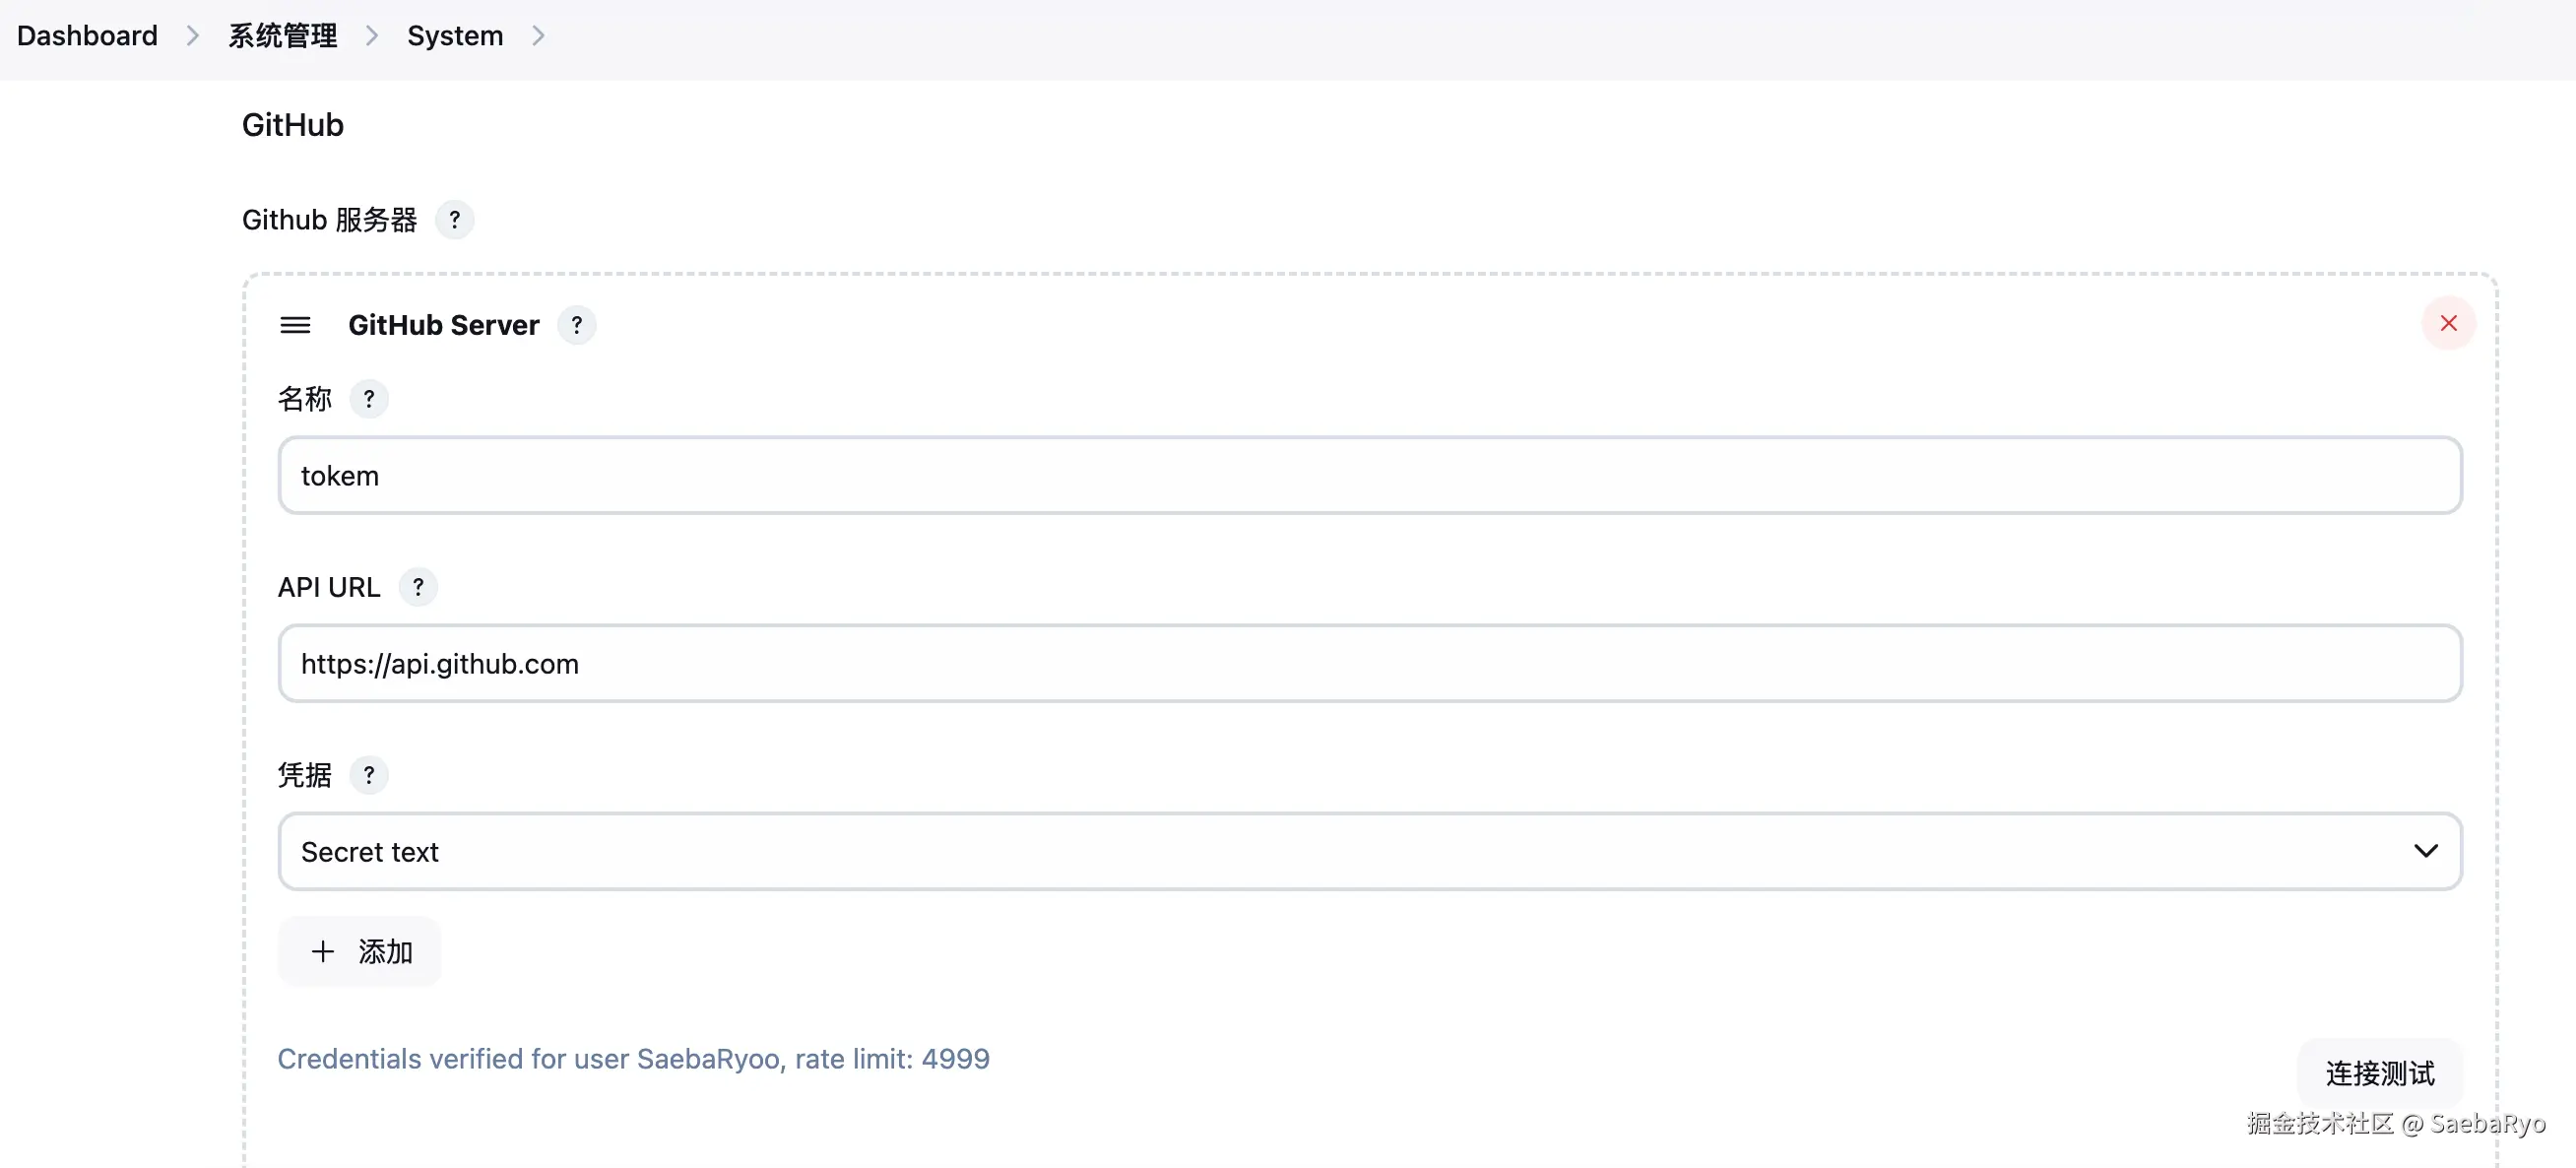Click the Github 服务器 help icon
The width and height of the screenshot is (2576, 1168).
(x=454, y=219)
